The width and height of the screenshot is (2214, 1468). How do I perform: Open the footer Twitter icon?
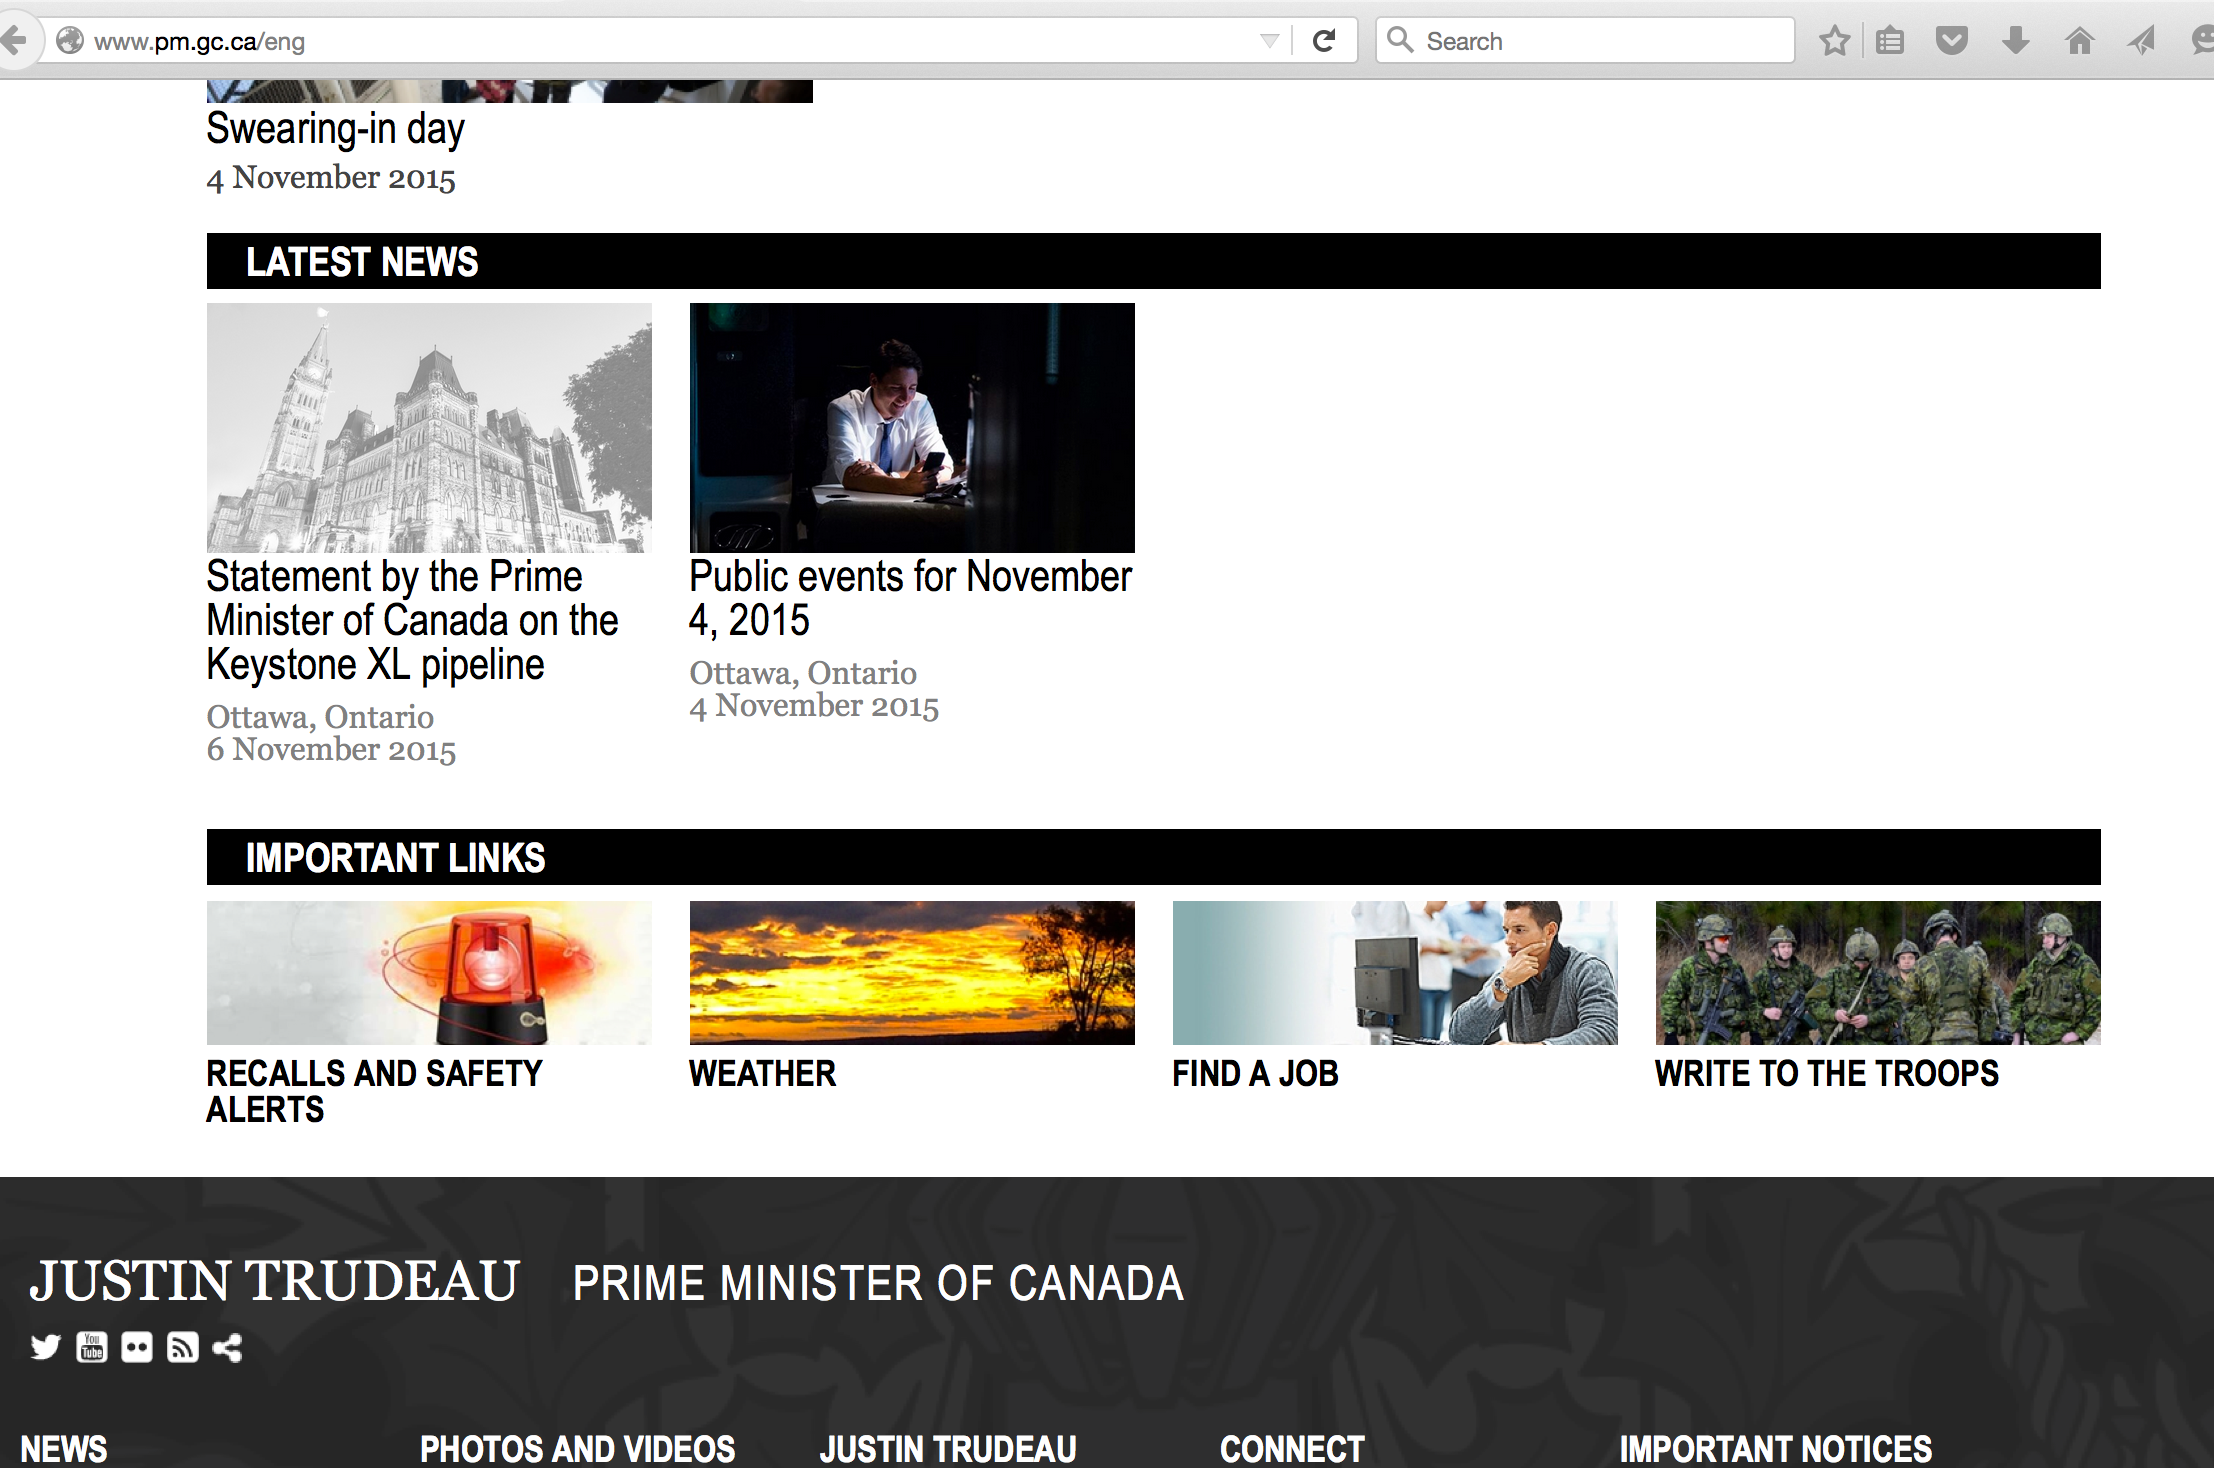(x=45, y=1347)
